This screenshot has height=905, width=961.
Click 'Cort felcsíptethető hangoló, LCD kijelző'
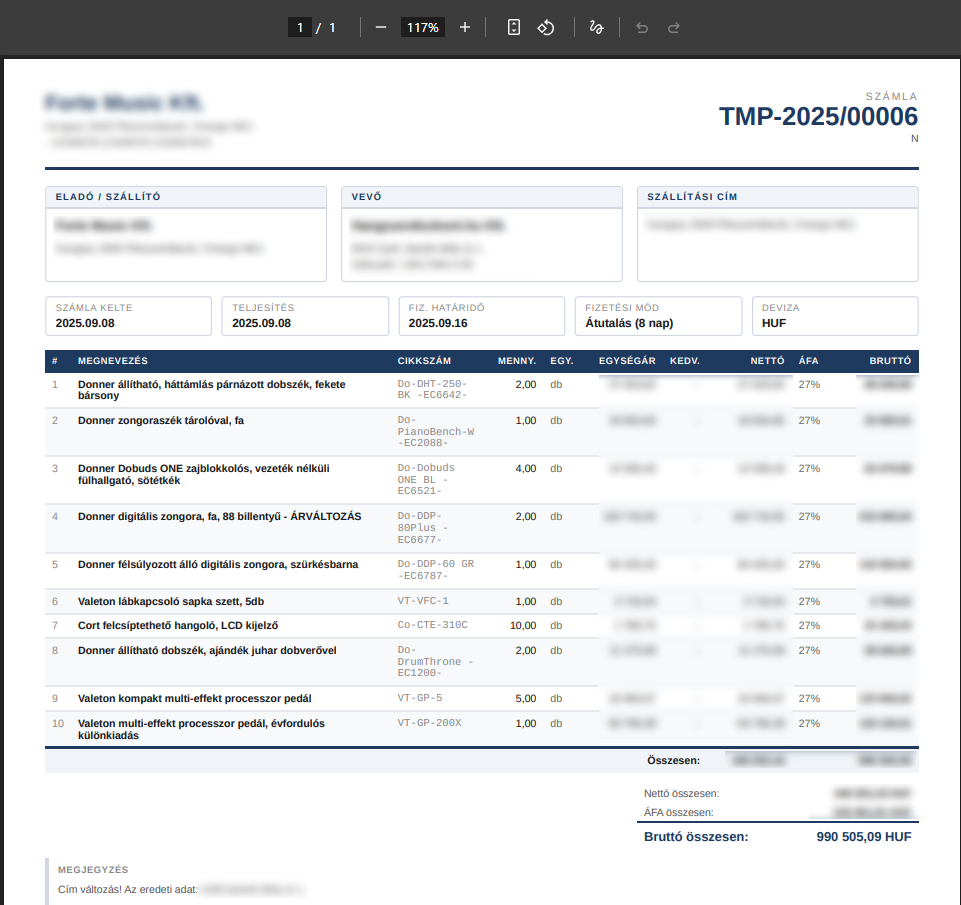pos(178,626)
